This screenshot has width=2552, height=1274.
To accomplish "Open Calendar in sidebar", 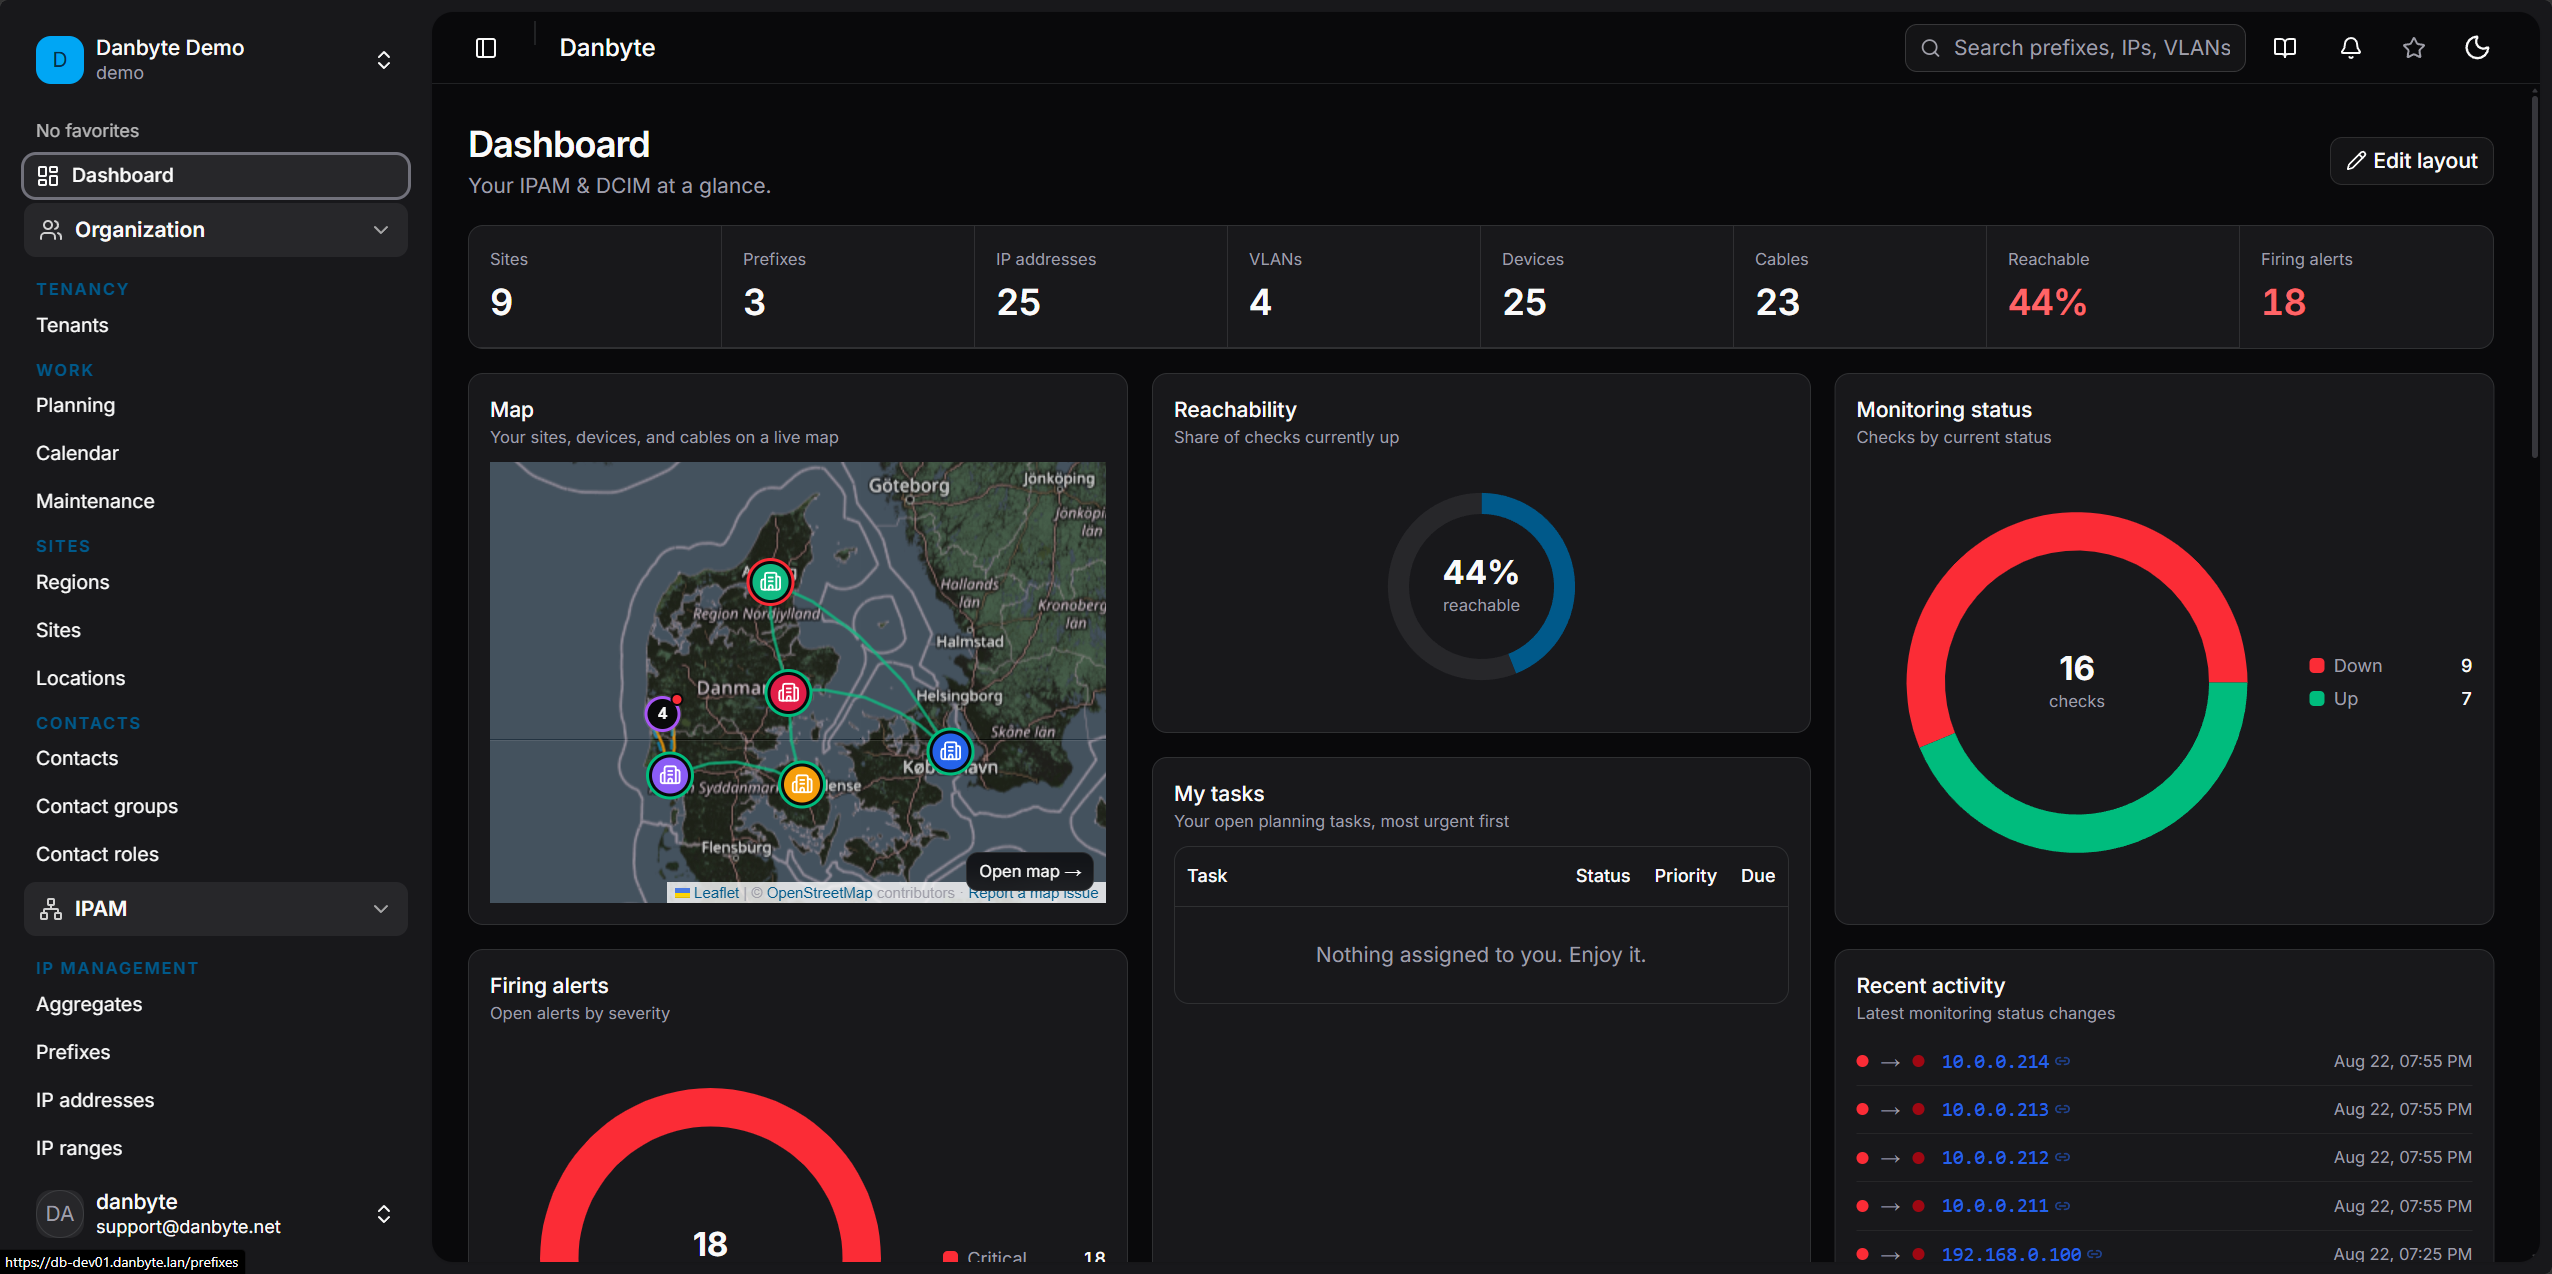I will point(77,453).
